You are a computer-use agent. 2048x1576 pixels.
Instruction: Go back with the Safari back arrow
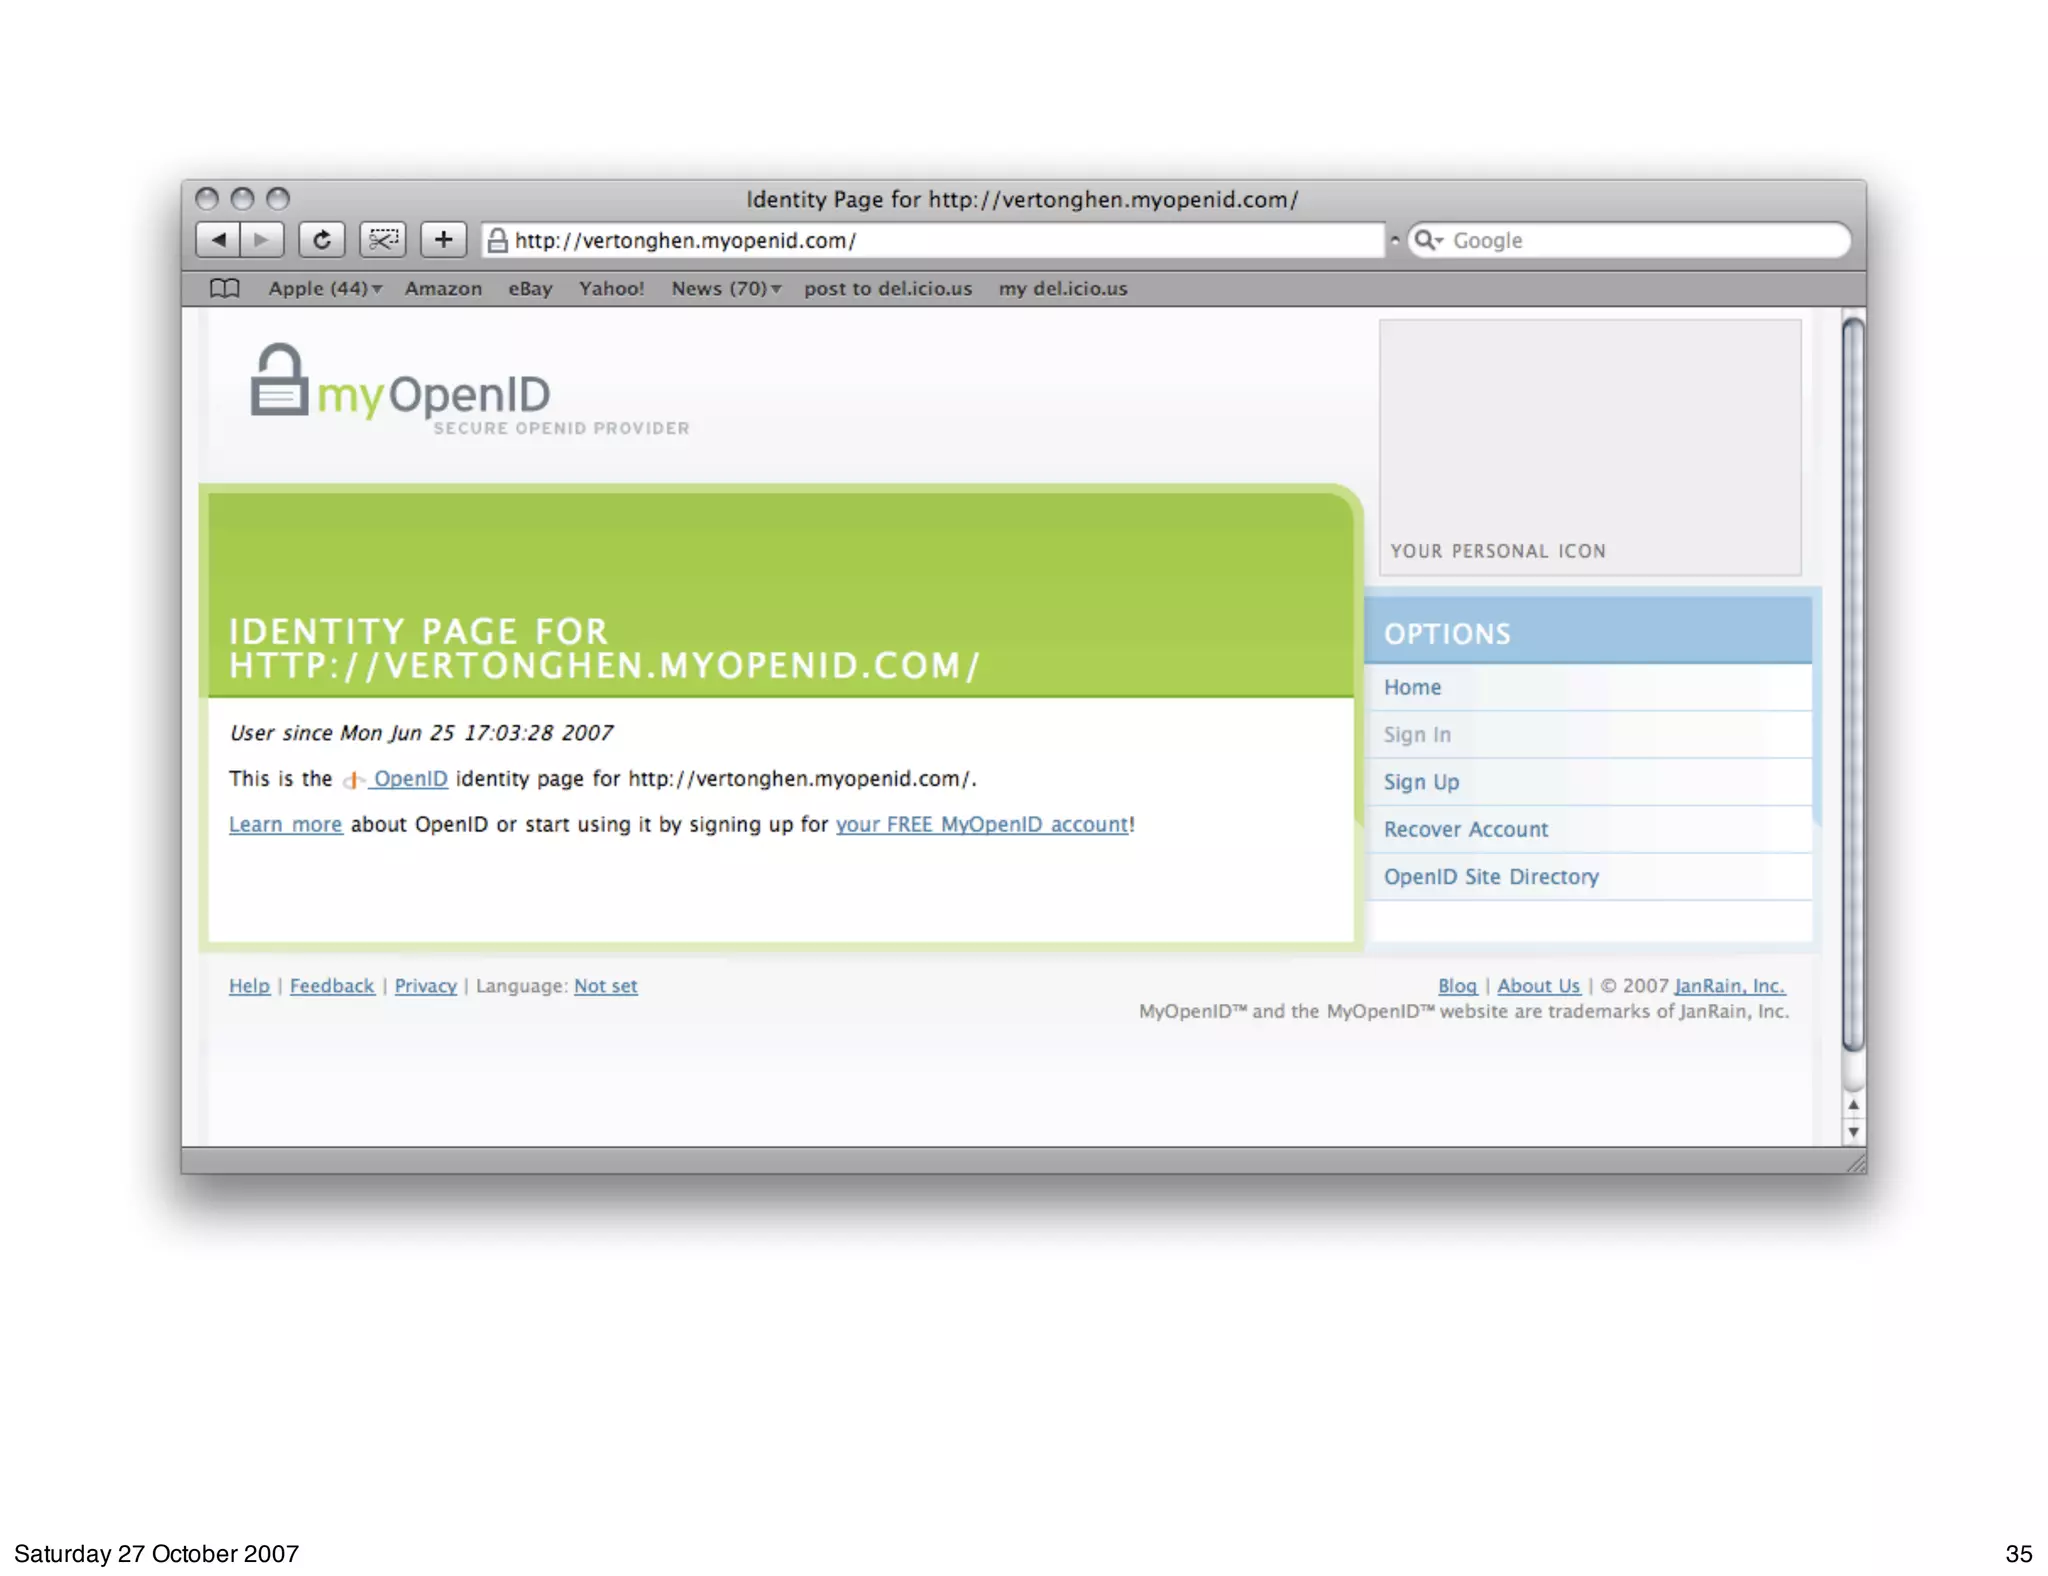(218, 240)
